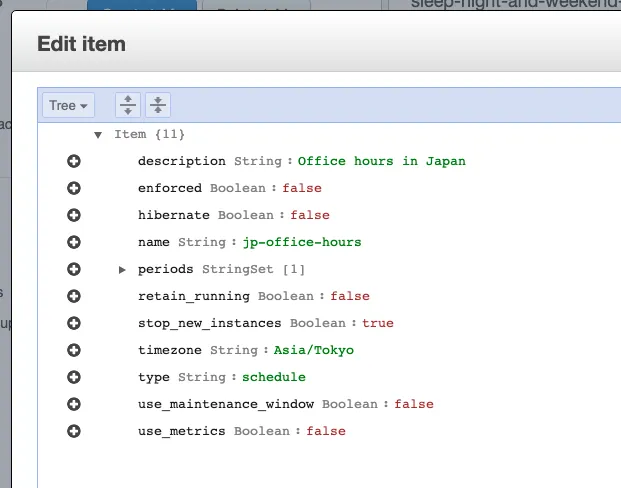Click the plus icon beside description row
This screenshot has width=621, height=488.
point(73,161)
